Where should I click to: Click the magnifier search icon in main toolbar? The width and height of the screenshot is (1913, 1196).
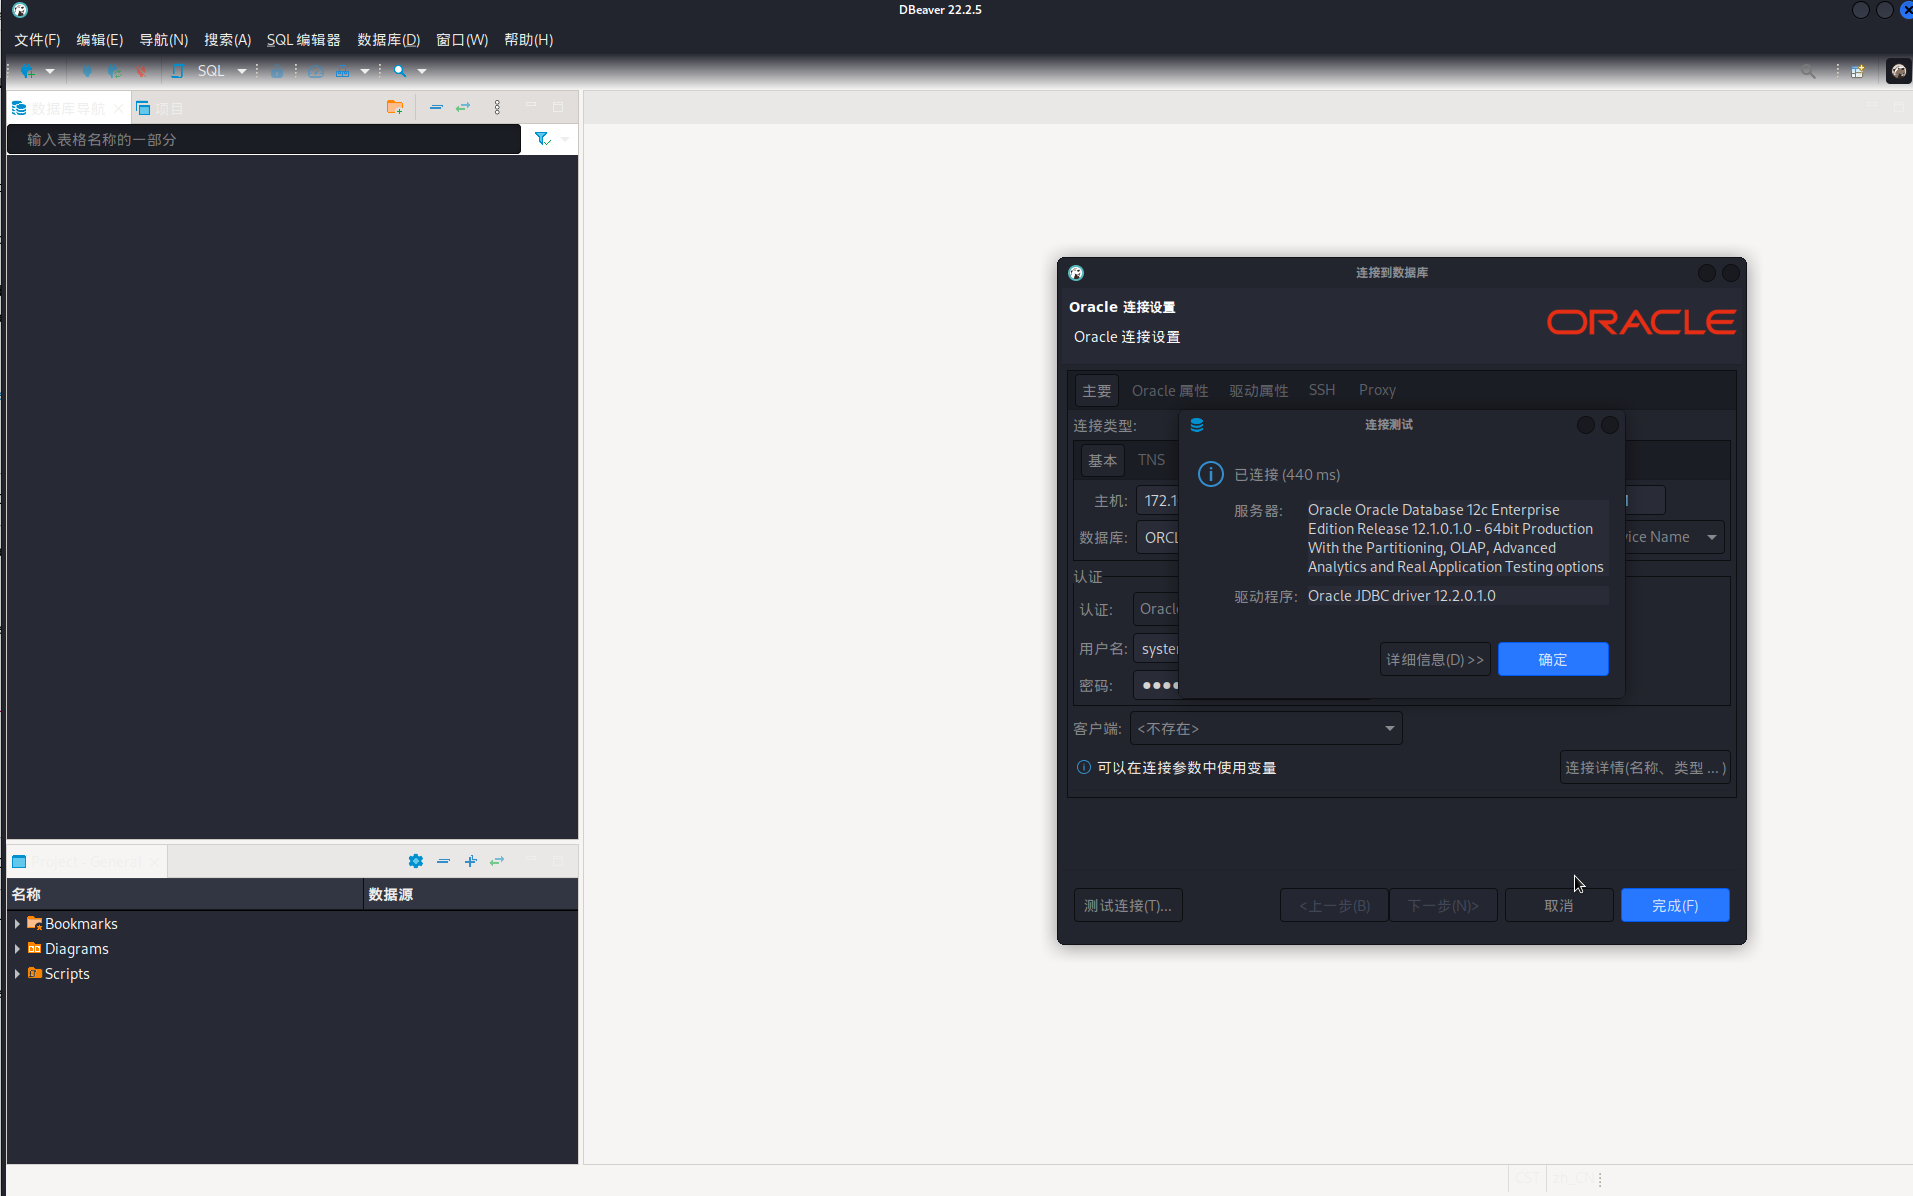[400, 71]
